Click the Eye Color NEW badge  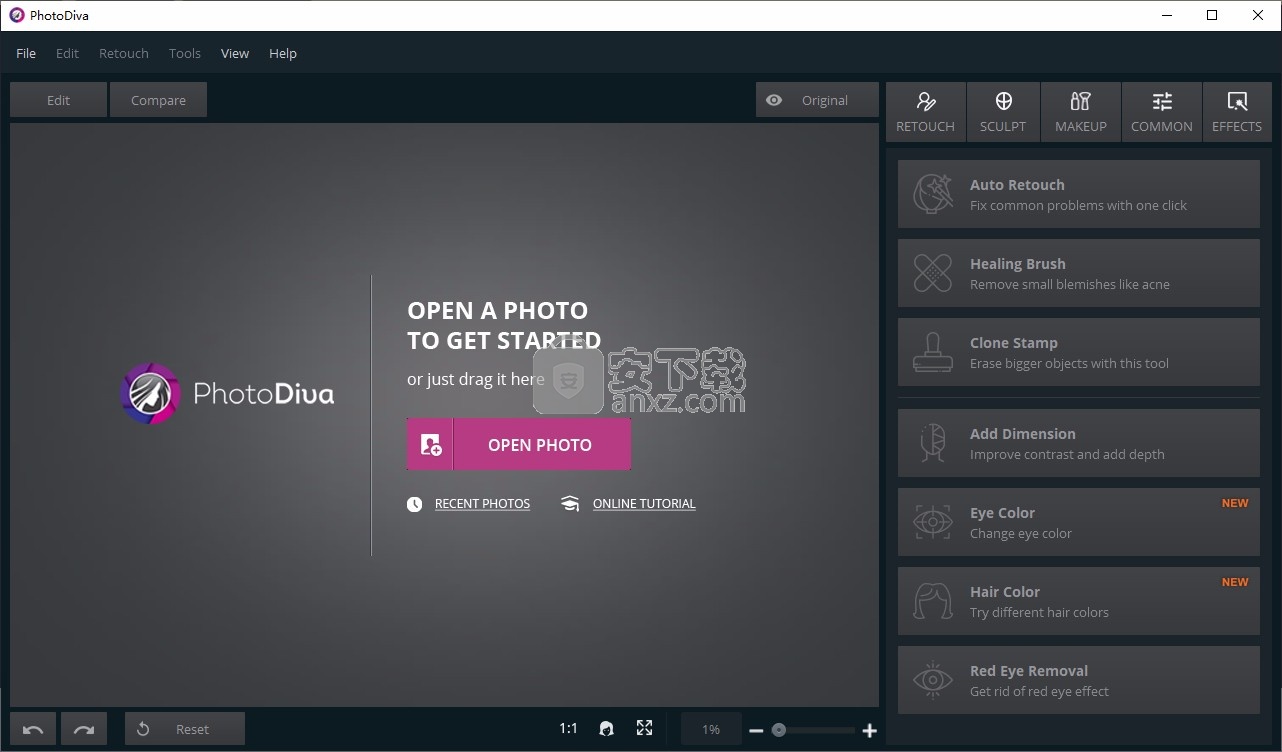click(1235, 503)
